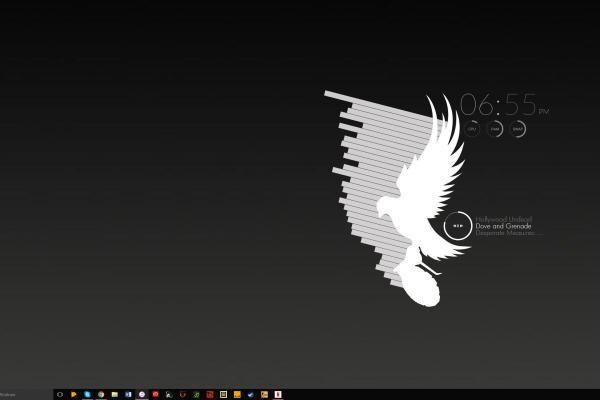Viewport: 600px width, 400px height.
Task: Open File Explorer folder icon on taskbar
Action: click(114, 394)
